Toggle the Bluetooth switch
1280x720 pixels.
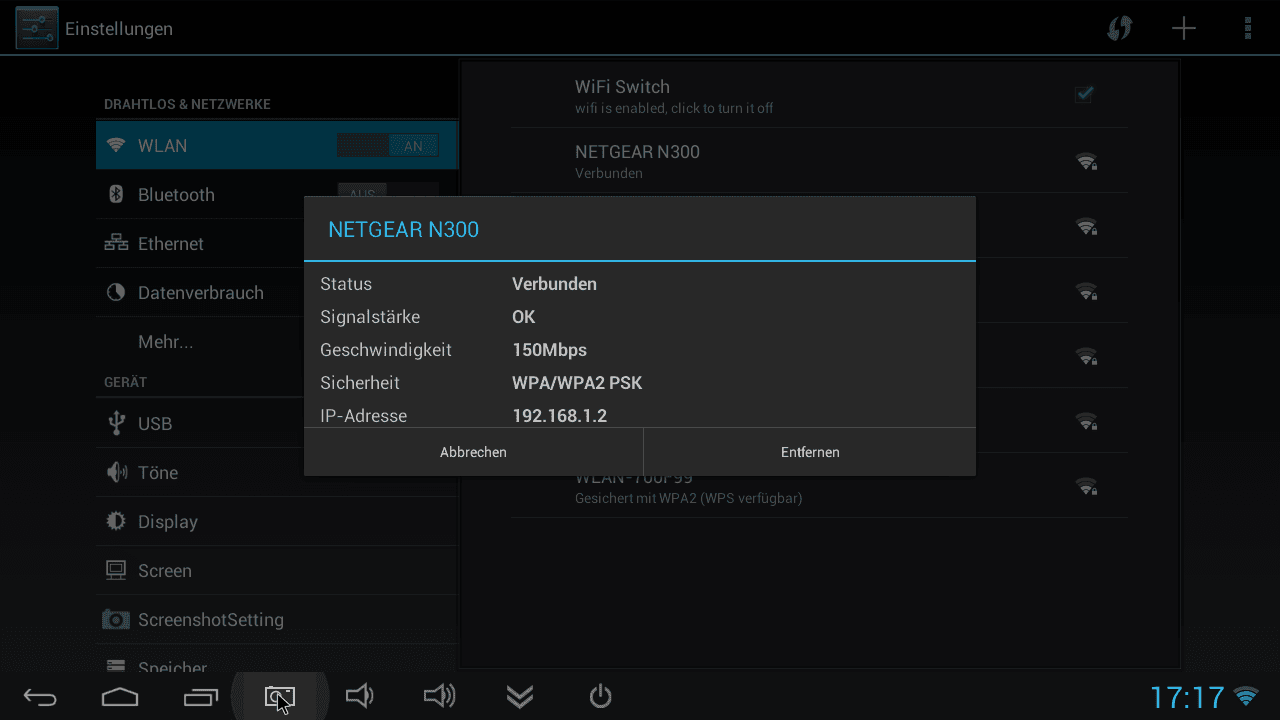click(x=388, y=193)
